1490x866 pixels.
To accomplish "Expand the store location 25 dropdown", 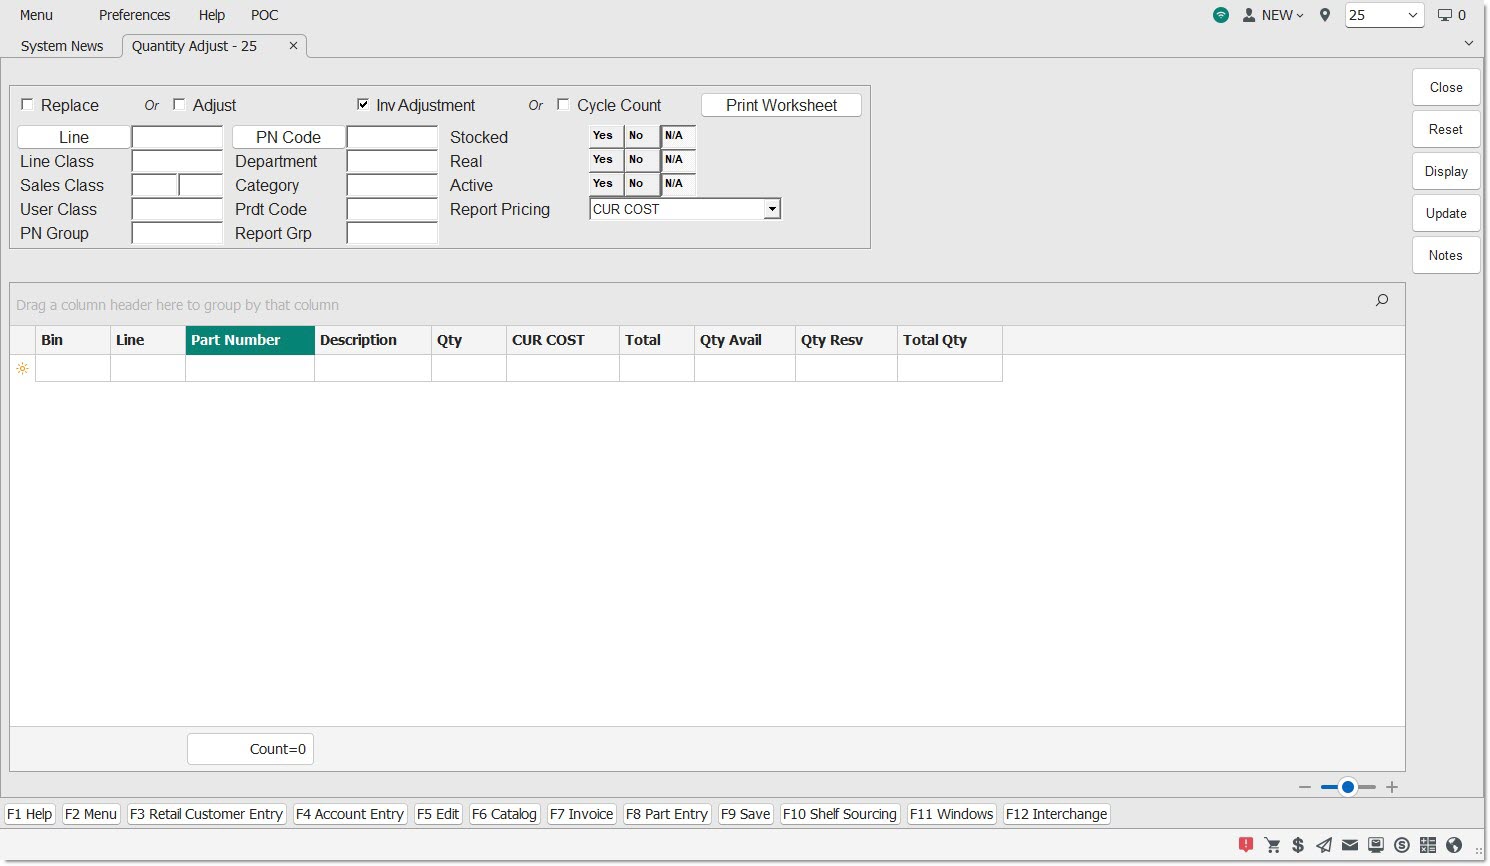I will (x=1412, y=15).
